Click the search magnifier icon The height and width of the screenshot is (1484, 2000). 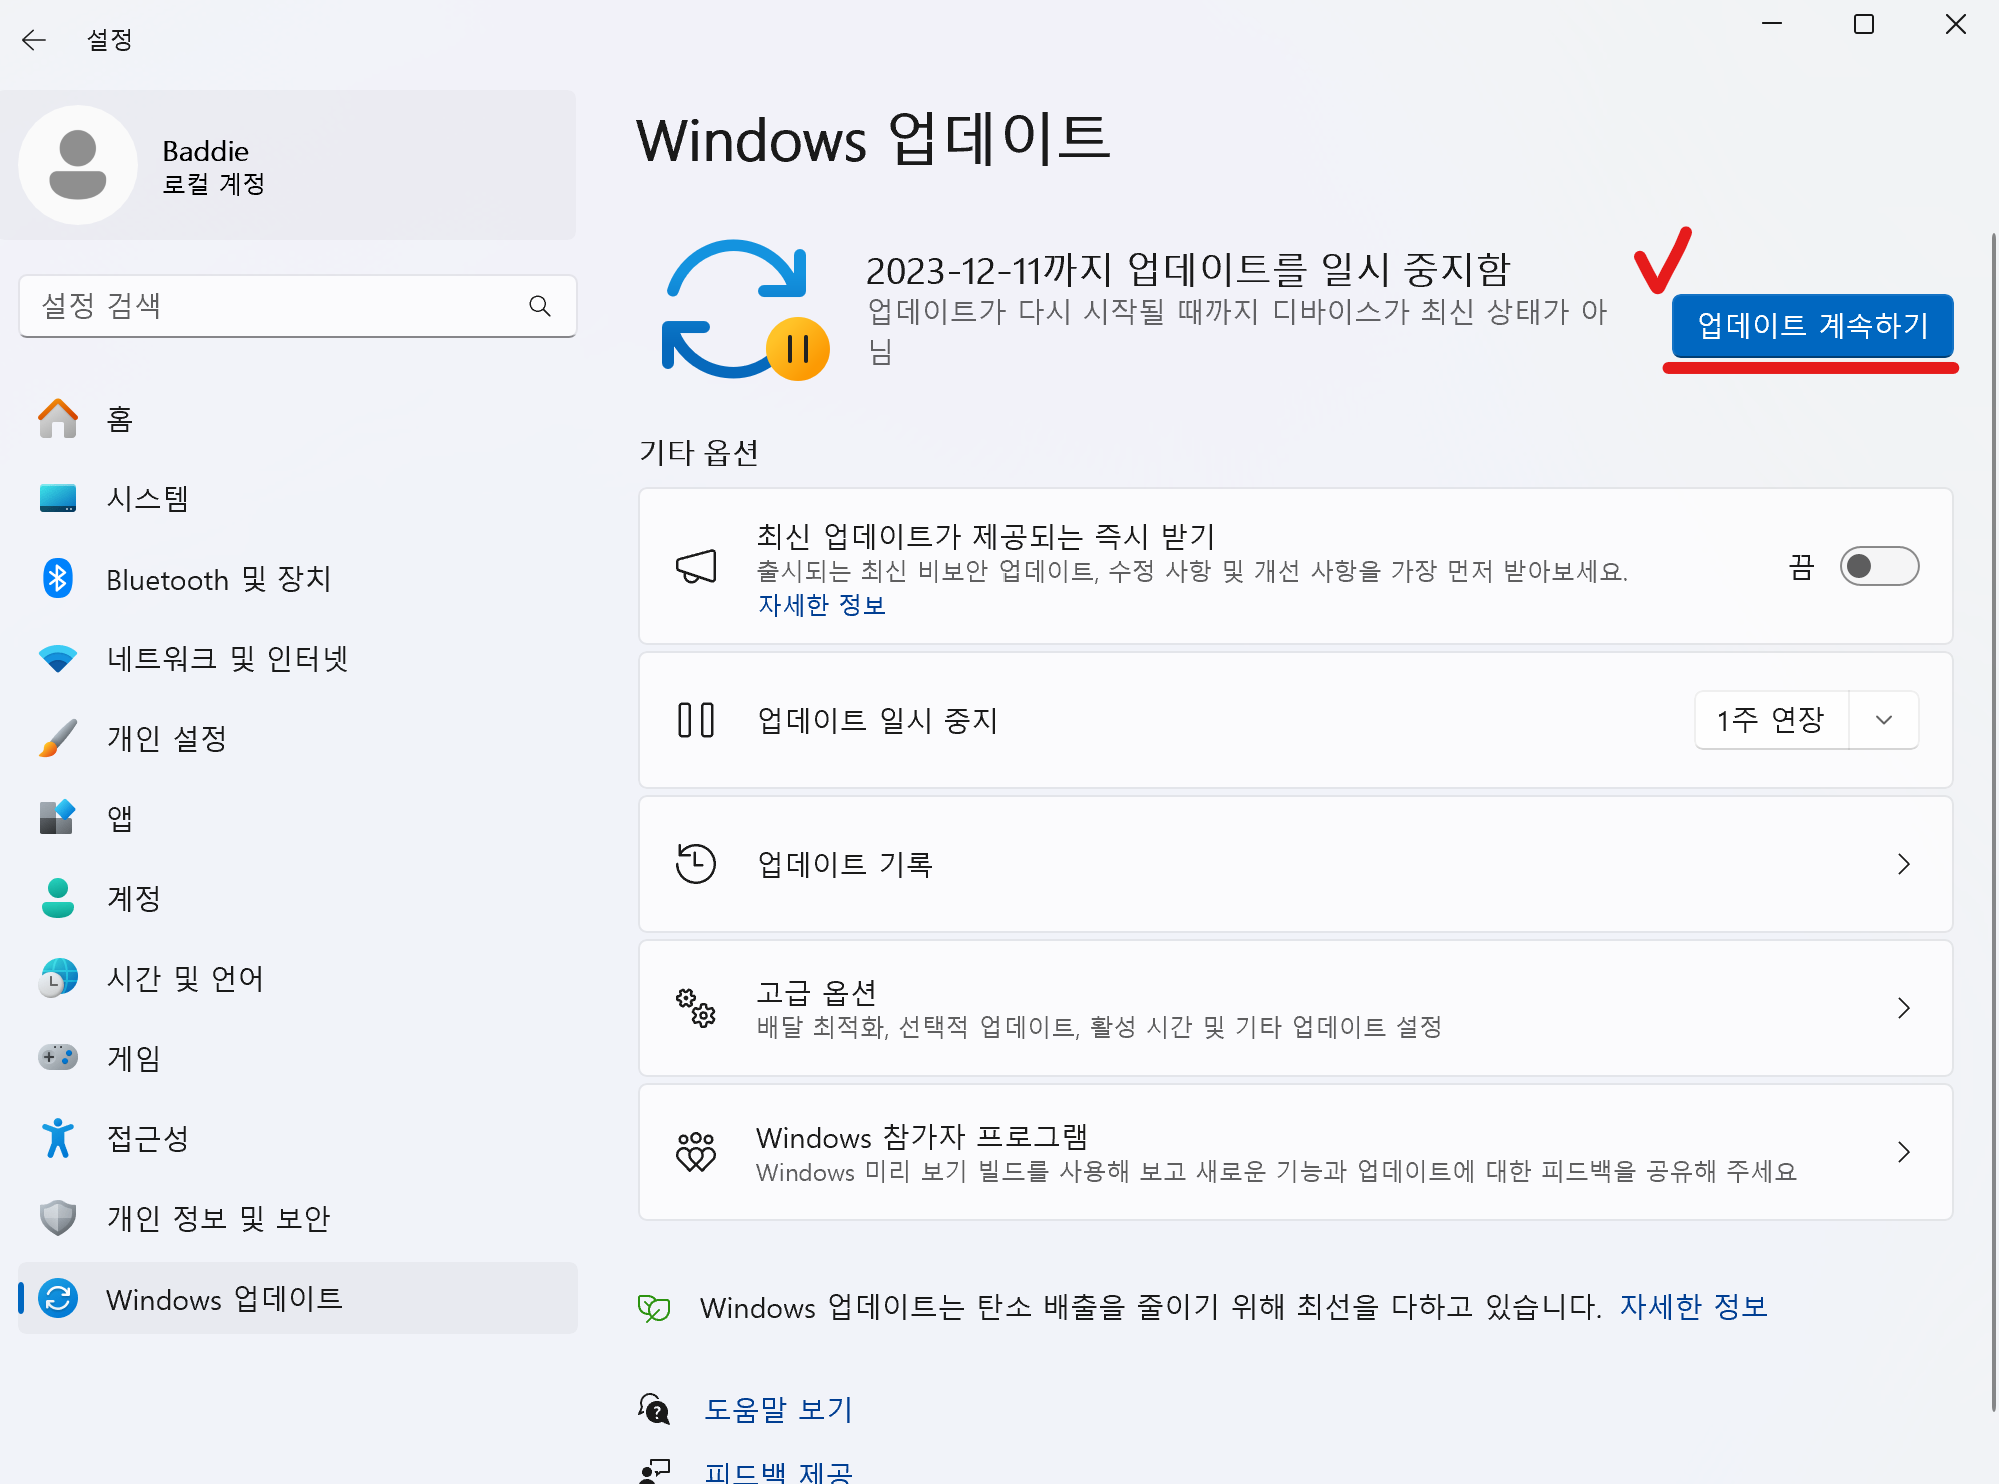(x=540, y=306)
